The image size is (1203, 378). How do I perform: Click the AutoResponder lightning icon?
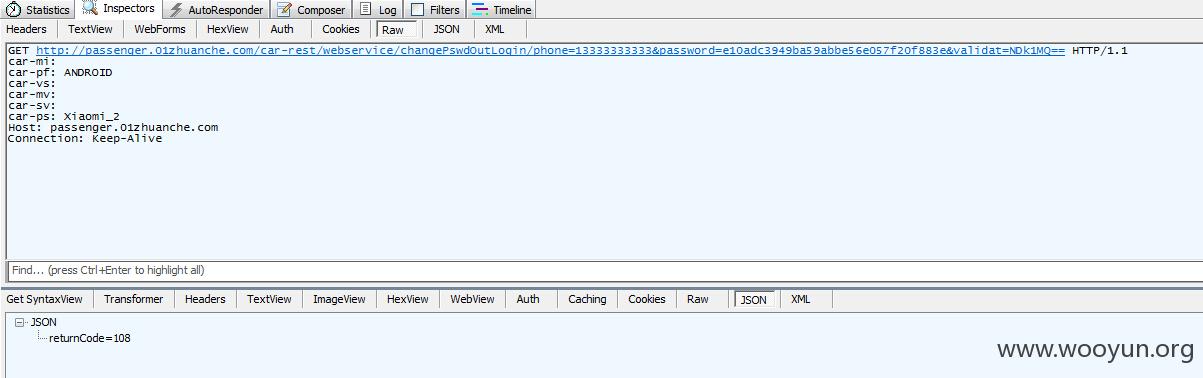176,10
